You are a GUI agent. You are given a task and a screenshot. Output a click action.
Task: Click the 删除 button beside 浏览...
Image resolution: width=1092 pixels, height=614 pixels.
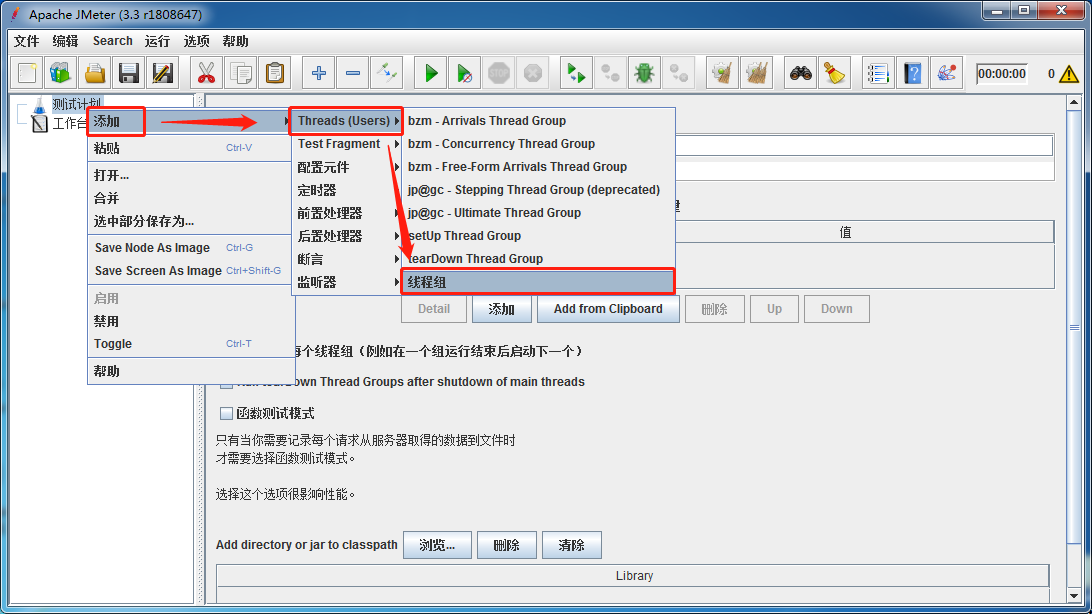(506, 545)
